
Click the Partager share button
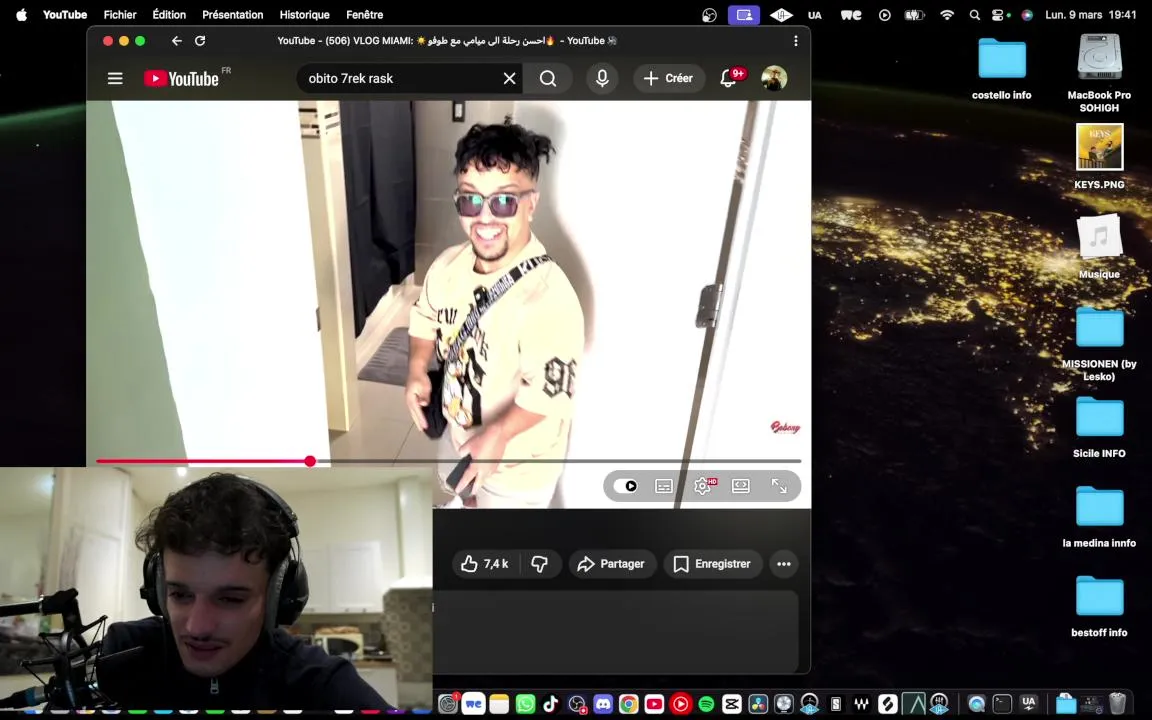pos(611,564)
